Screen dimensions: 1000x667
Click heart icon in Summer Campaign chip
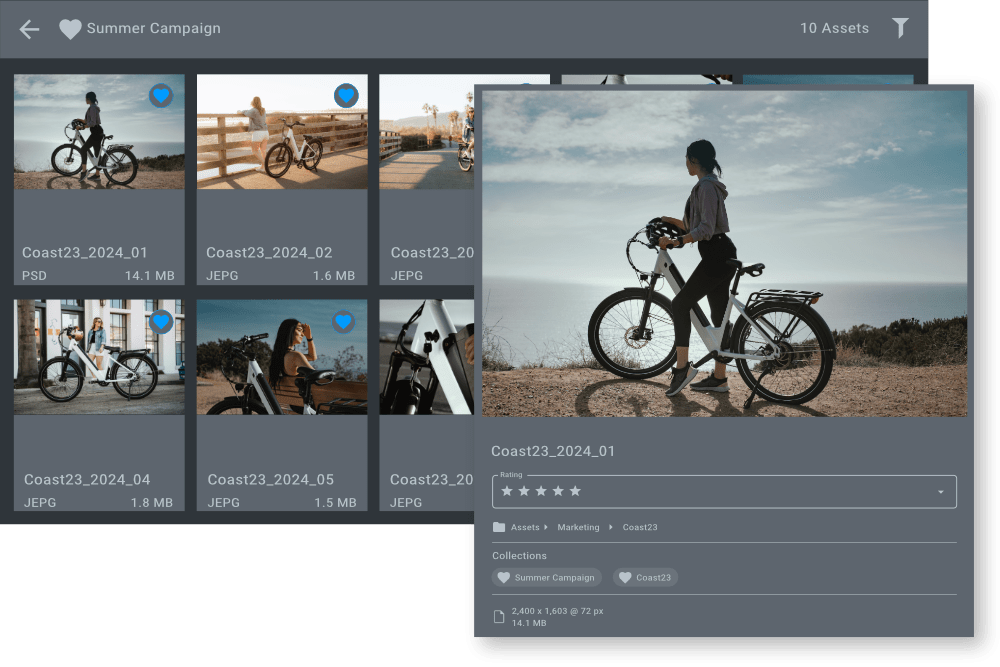point(504,578)
